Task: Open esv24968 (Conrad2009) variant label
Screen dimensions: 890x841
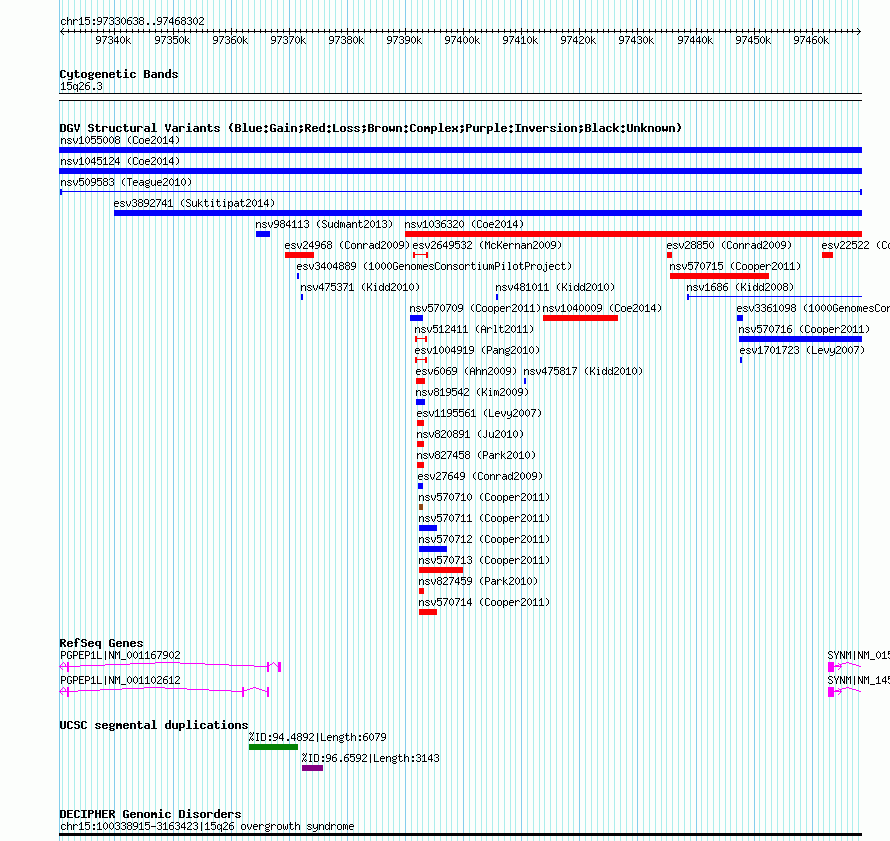Action: 347,245
